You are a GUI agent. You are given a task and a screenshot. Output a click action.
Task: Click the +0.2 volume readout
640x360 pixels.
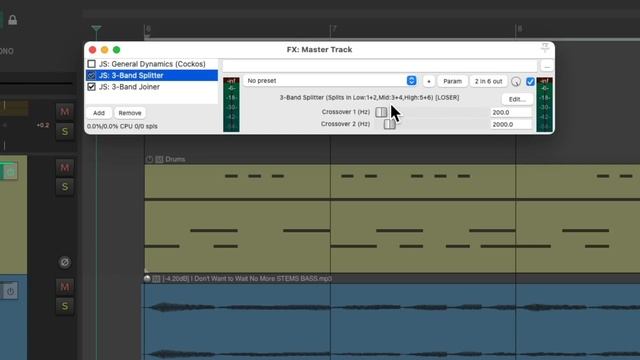tap(43, 125)
